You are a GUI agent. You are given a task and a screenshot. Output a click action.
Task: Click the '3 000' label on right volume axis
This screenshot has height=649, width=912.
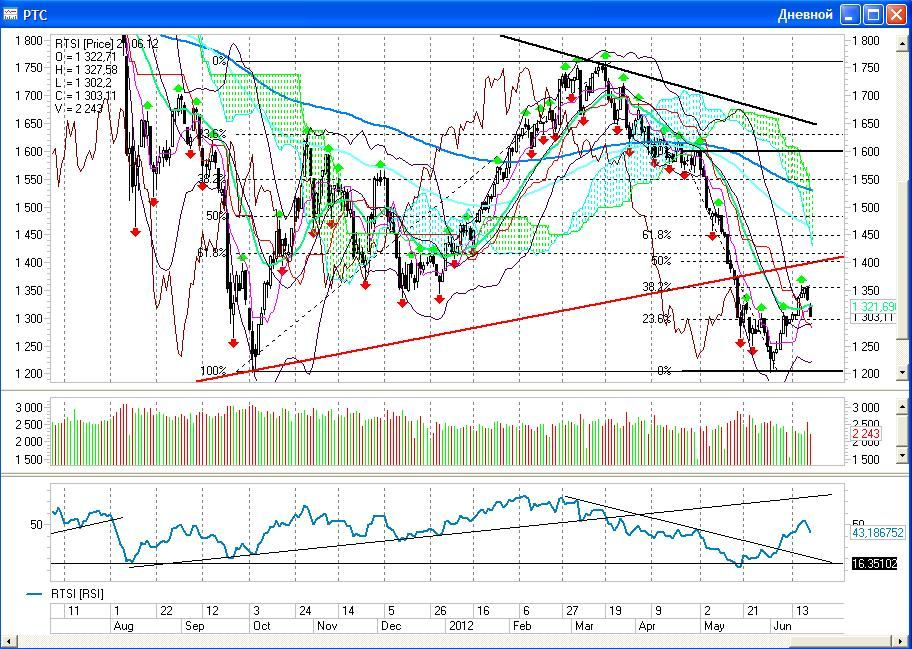865,407
